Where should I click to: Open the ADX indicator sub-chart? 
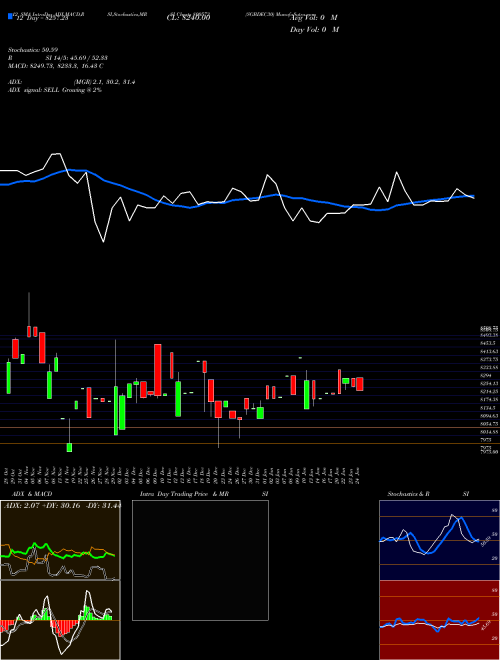[x=60, y=540]
